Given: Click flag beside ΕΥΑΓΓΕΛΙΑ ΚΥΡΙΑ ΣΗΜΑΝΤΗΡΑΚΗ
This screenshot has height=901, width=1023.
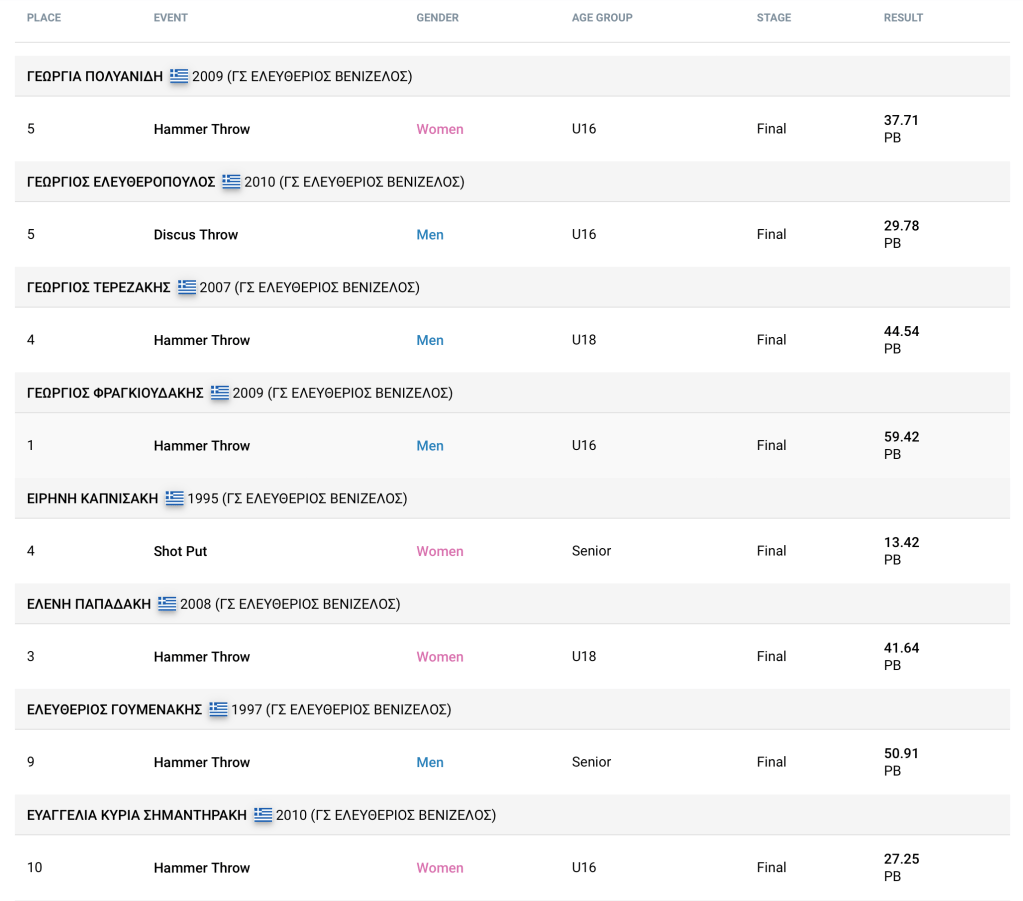Looking at the screenshot, I should (x=263, y=815).
